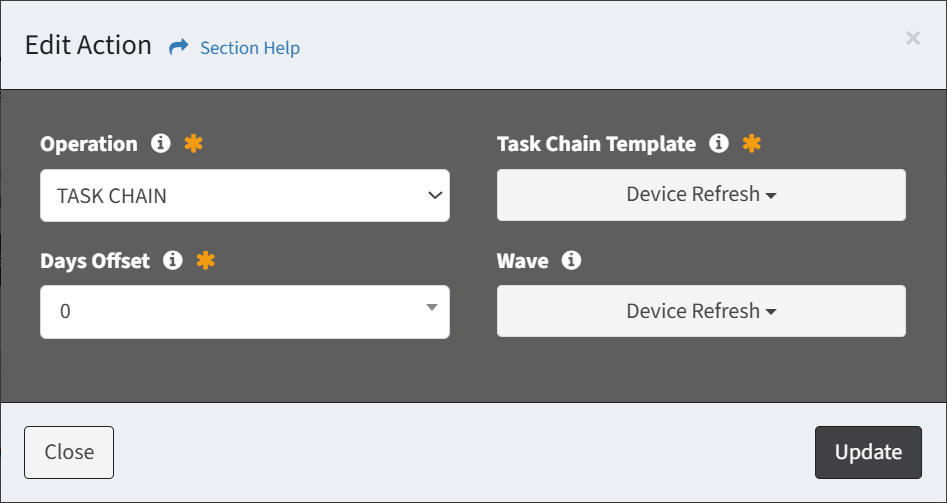Click the Days Offset dropdown arrow
This screenshot has width=947, height=503.
click(431, 307)
